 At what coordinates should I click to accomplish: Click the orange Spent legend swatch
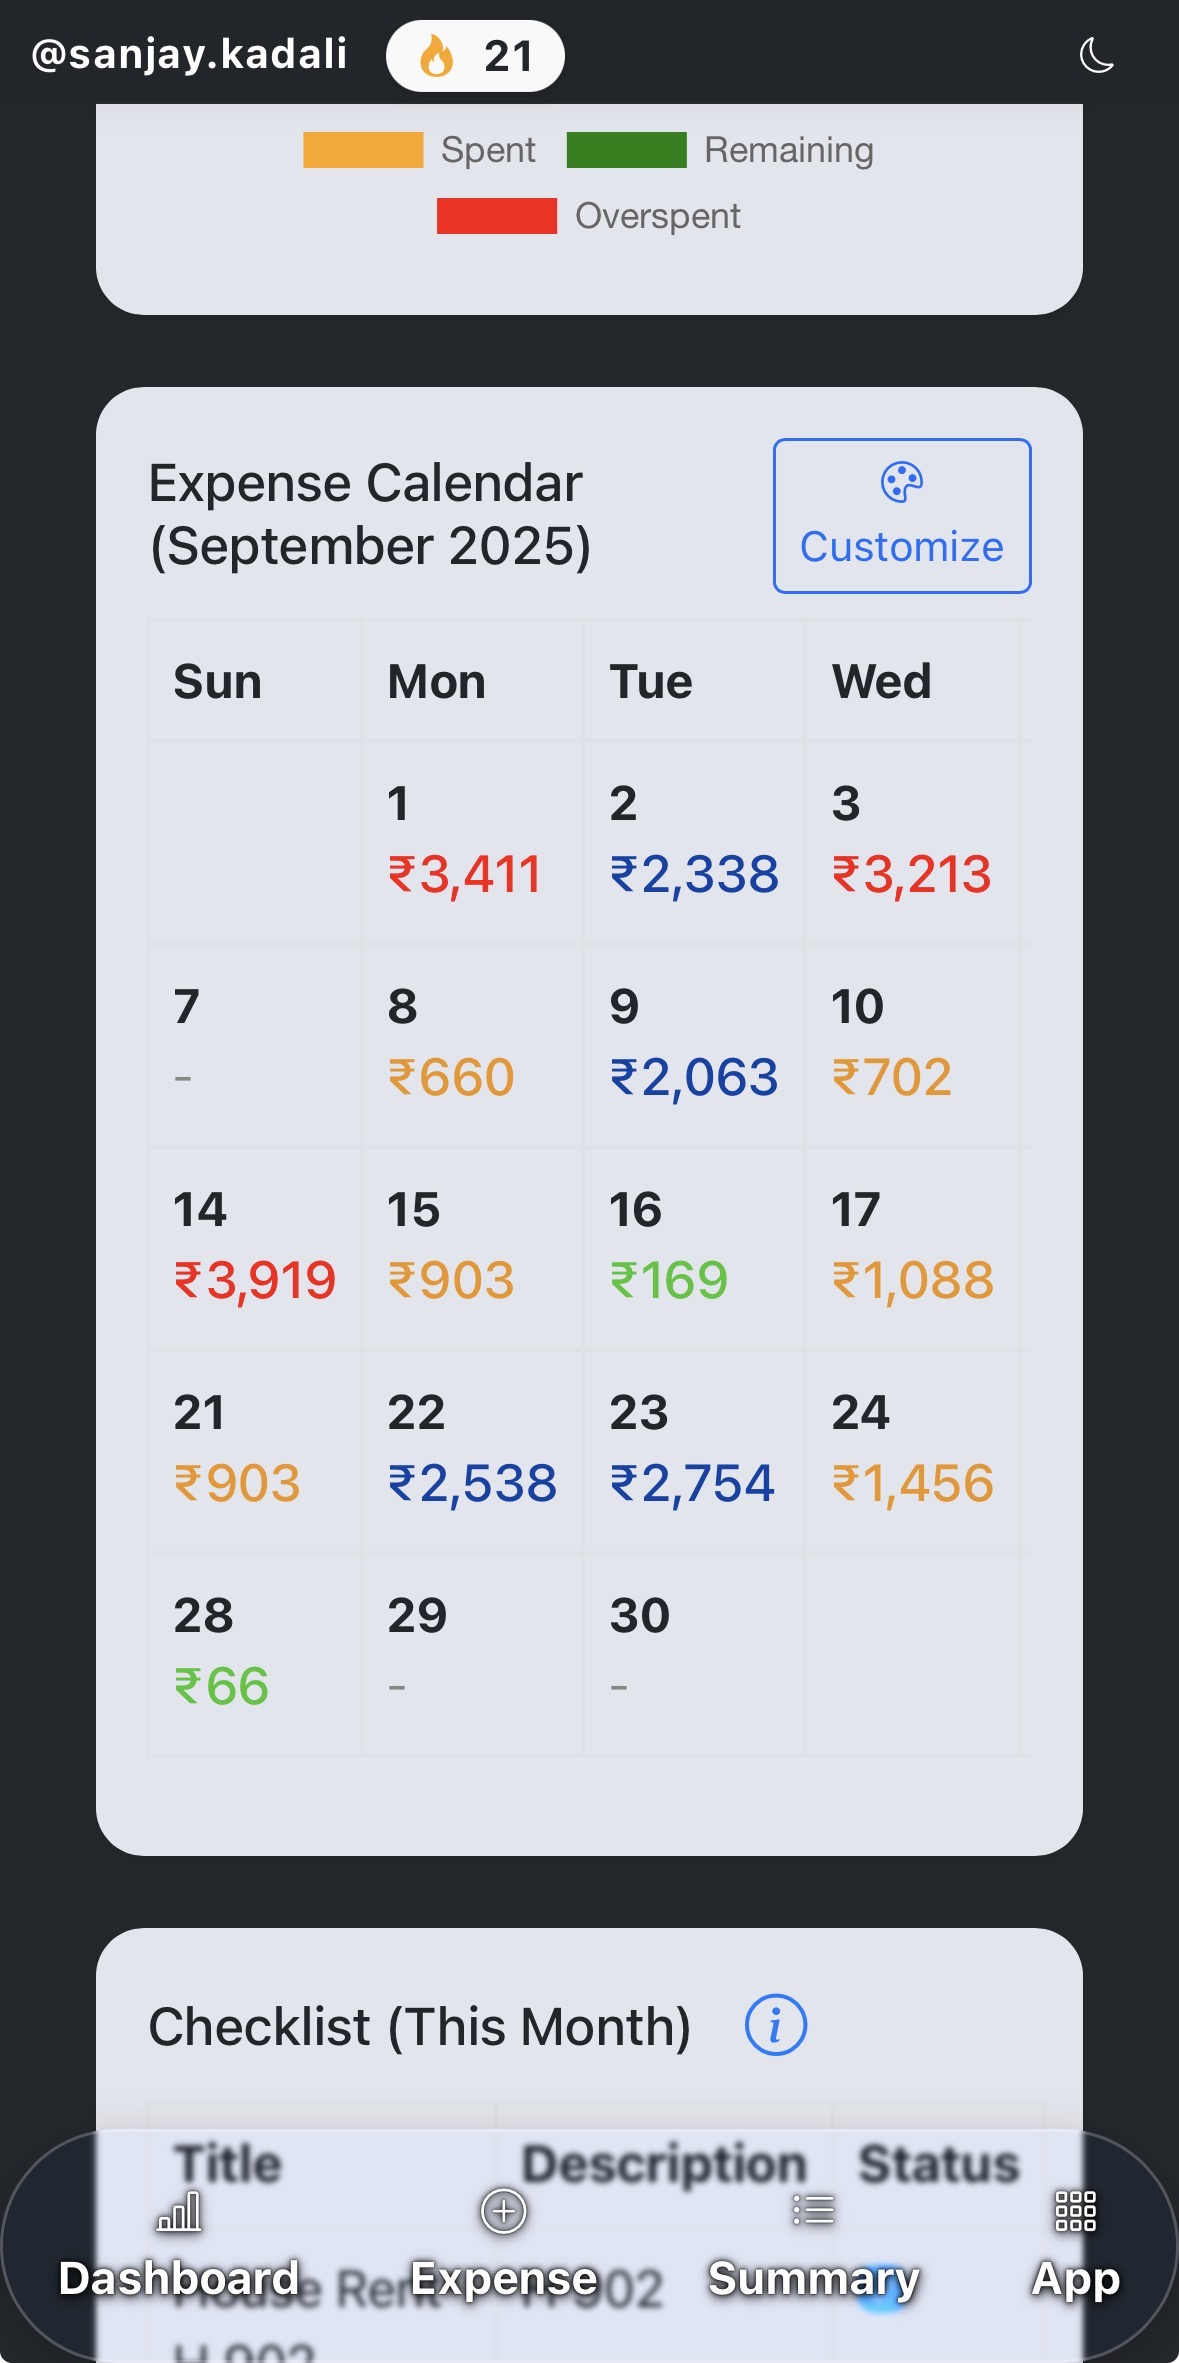tap(363, 150)
